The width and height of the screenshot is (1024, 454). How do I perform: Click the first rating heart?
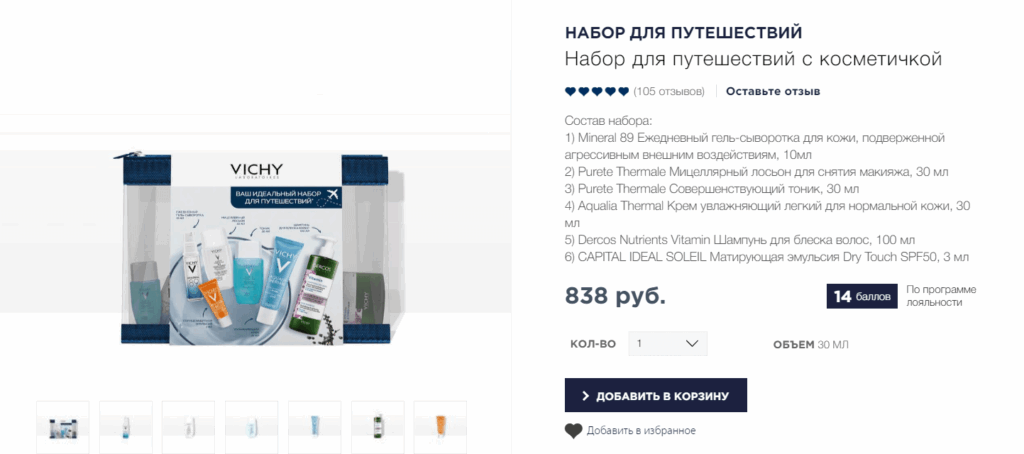[571, 91]
